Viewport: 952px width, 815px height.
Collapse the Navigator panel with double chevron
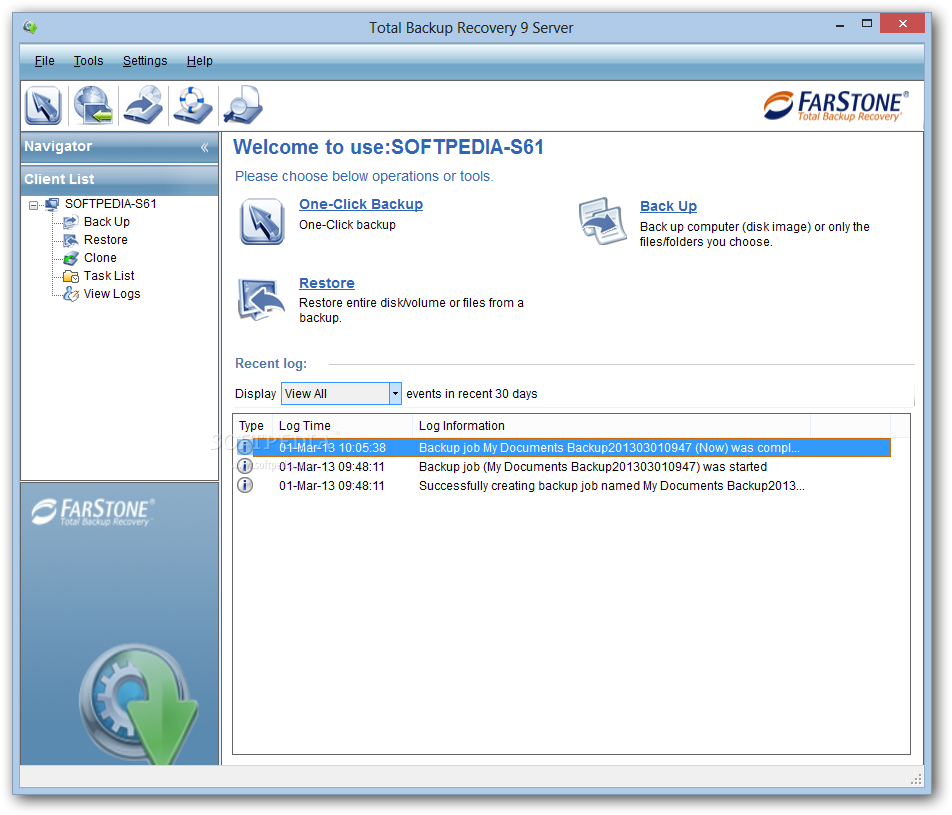(205, 147)
